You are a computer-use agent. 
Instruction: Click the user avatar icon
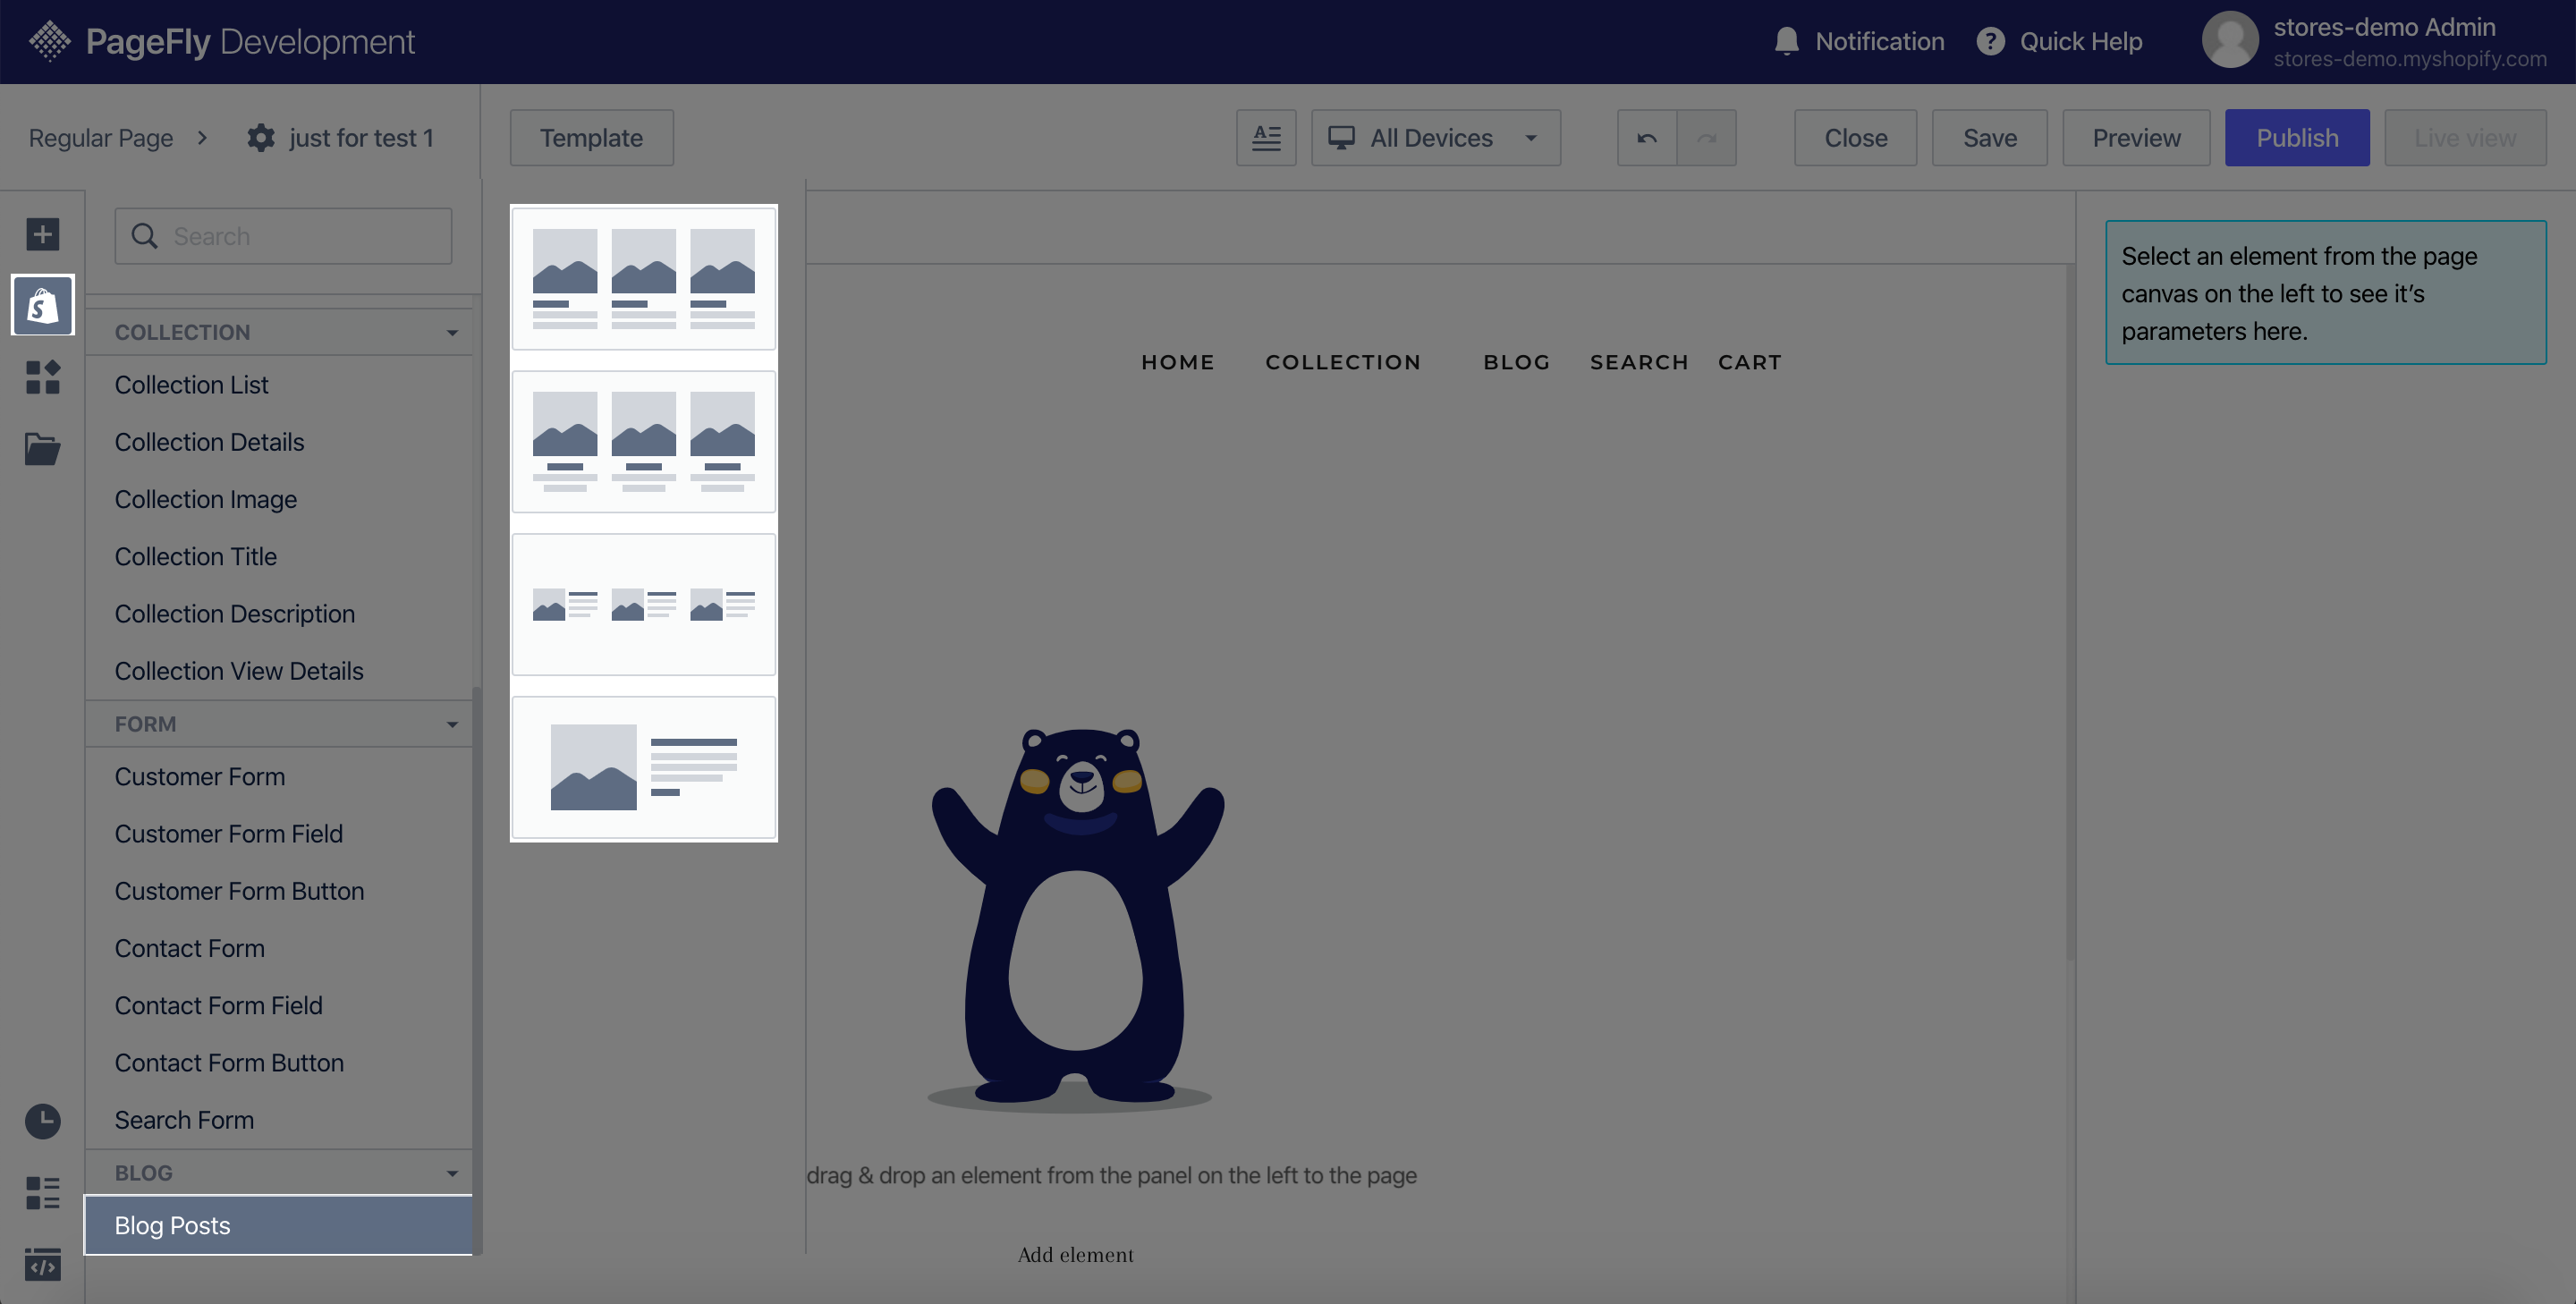click(2229, 40)
